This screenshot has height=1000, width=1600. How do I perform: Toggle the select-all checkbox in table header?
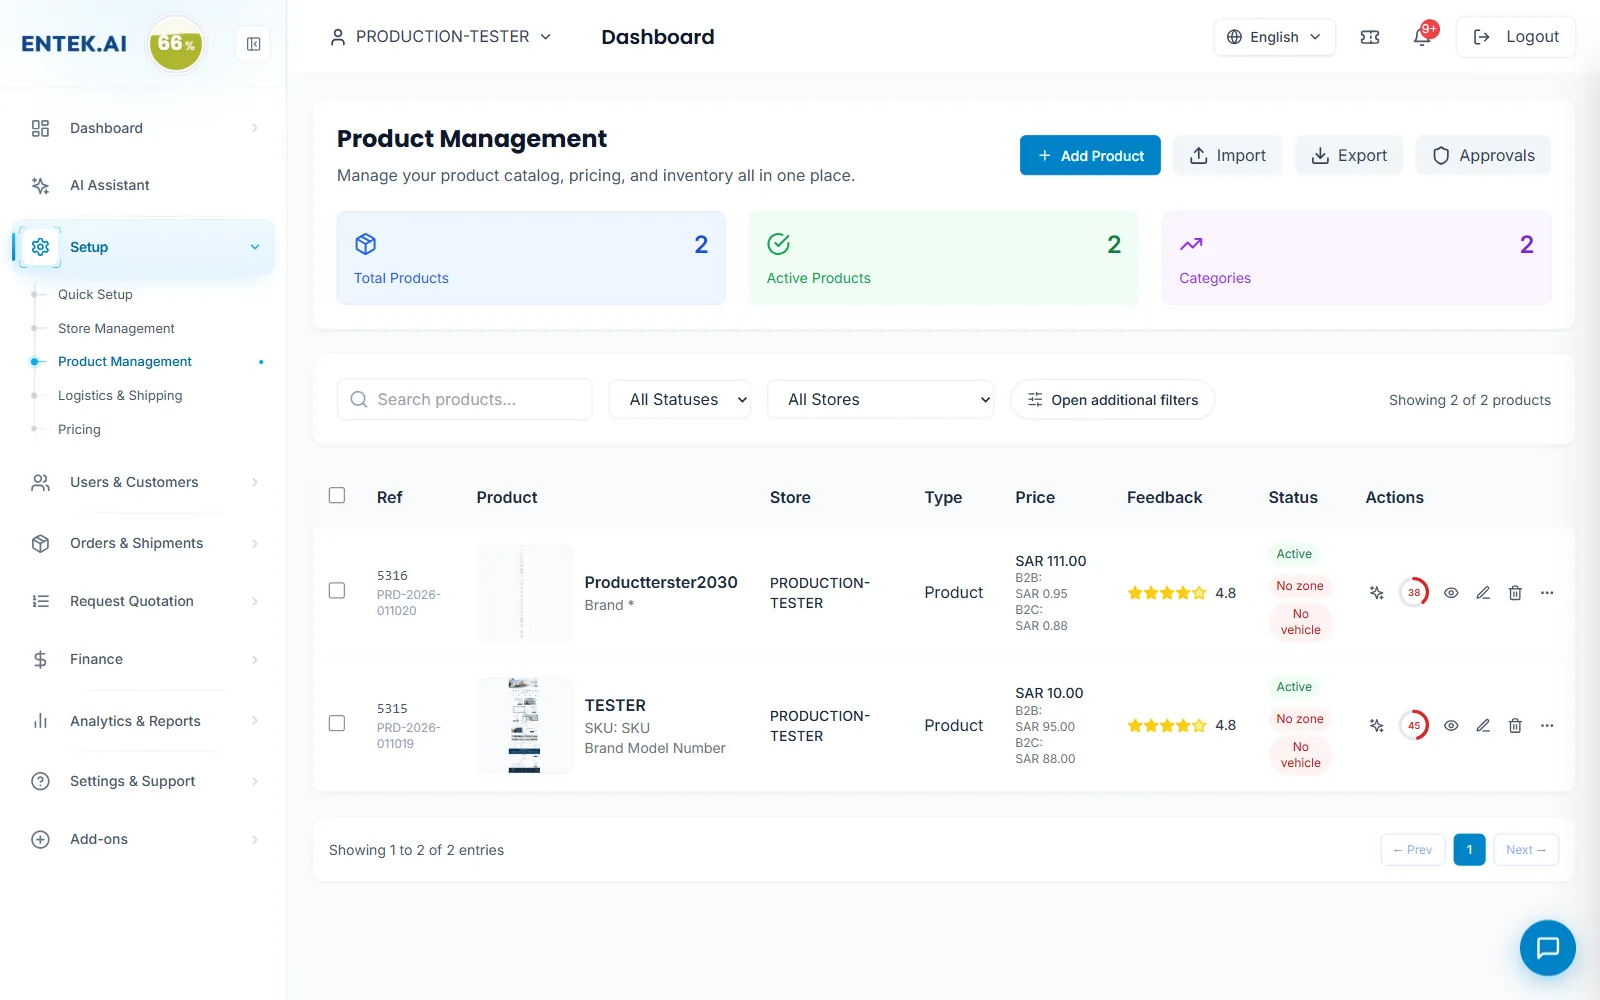point(337,495)
